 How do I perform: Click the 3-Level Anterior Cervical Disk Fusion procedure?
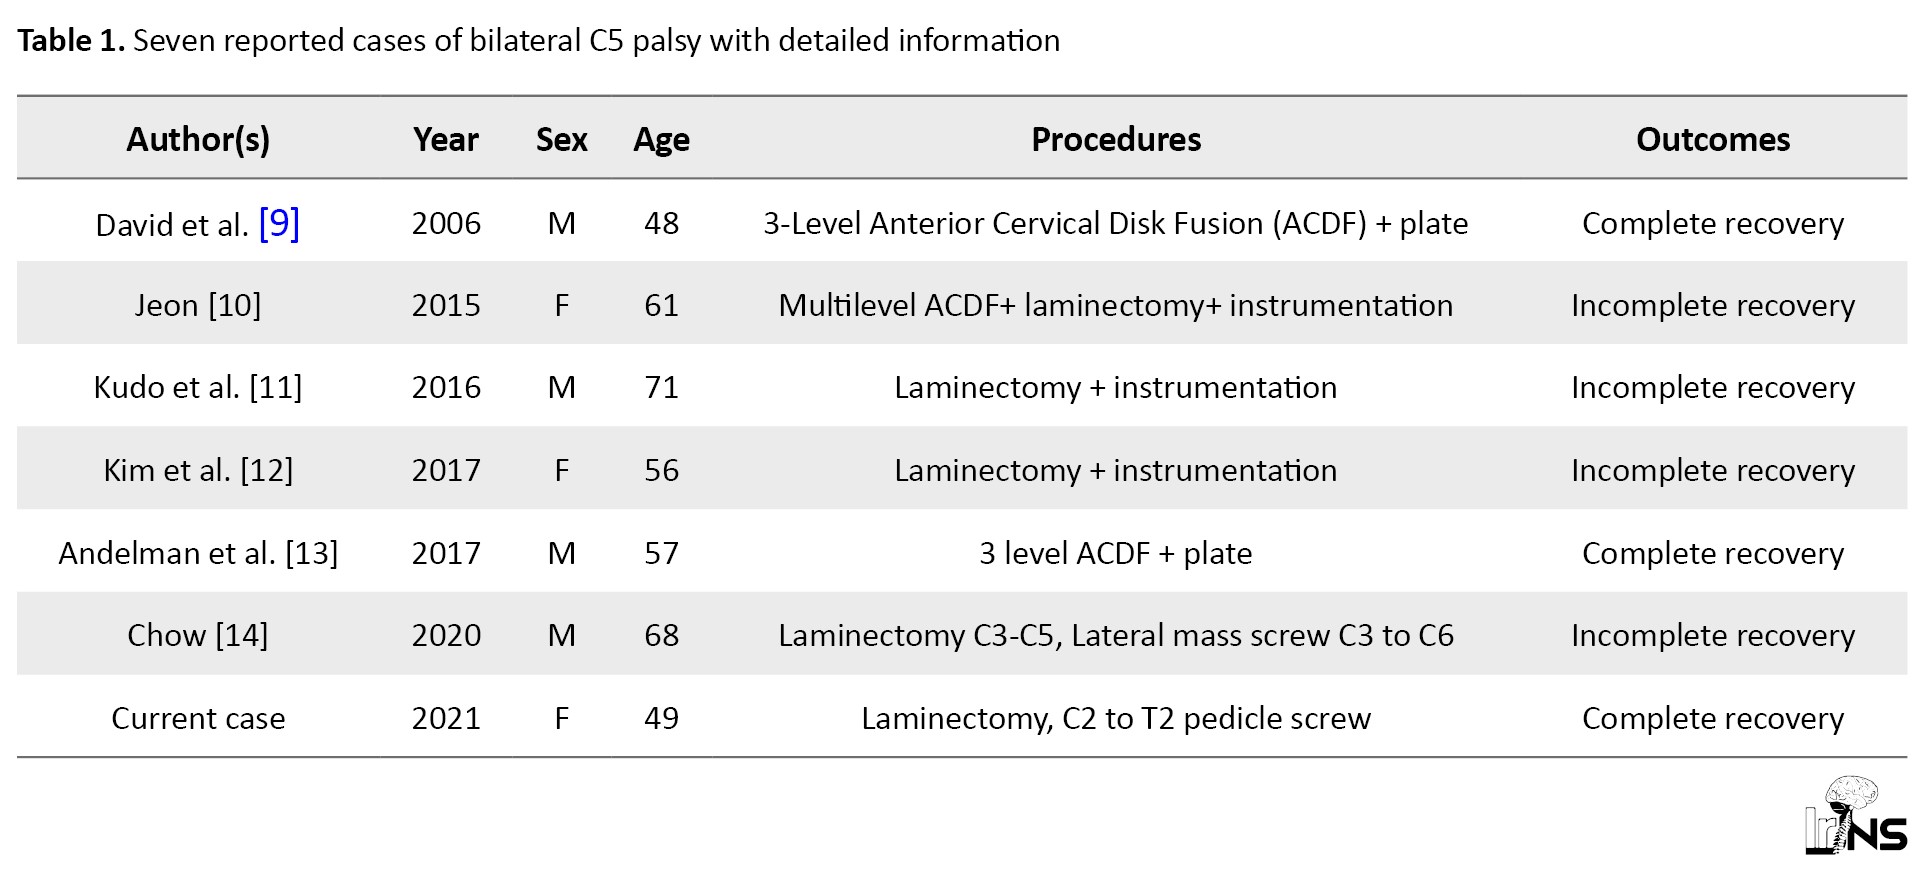click(x=1116, y=223)
